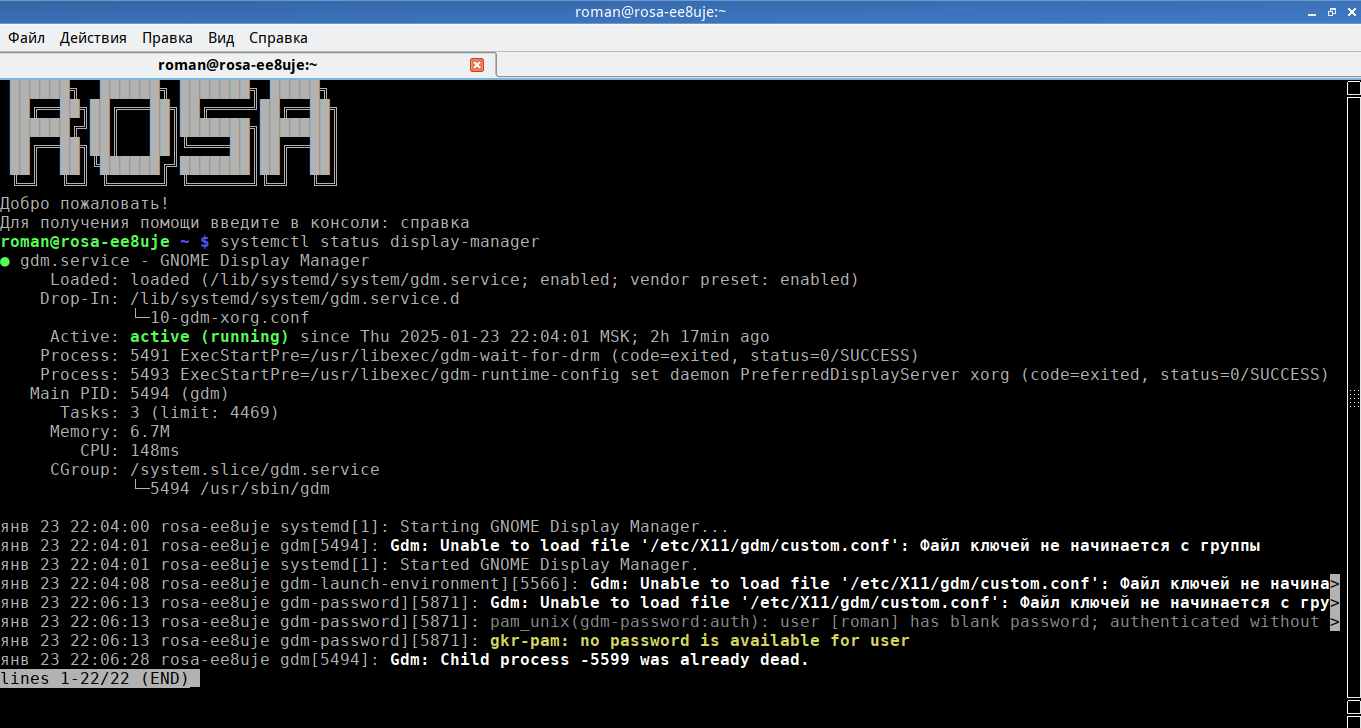The width and height of the screenshot is (1361, 728).
Task: Click the scrollbar down arrow
Action: tap(1352, 720)
